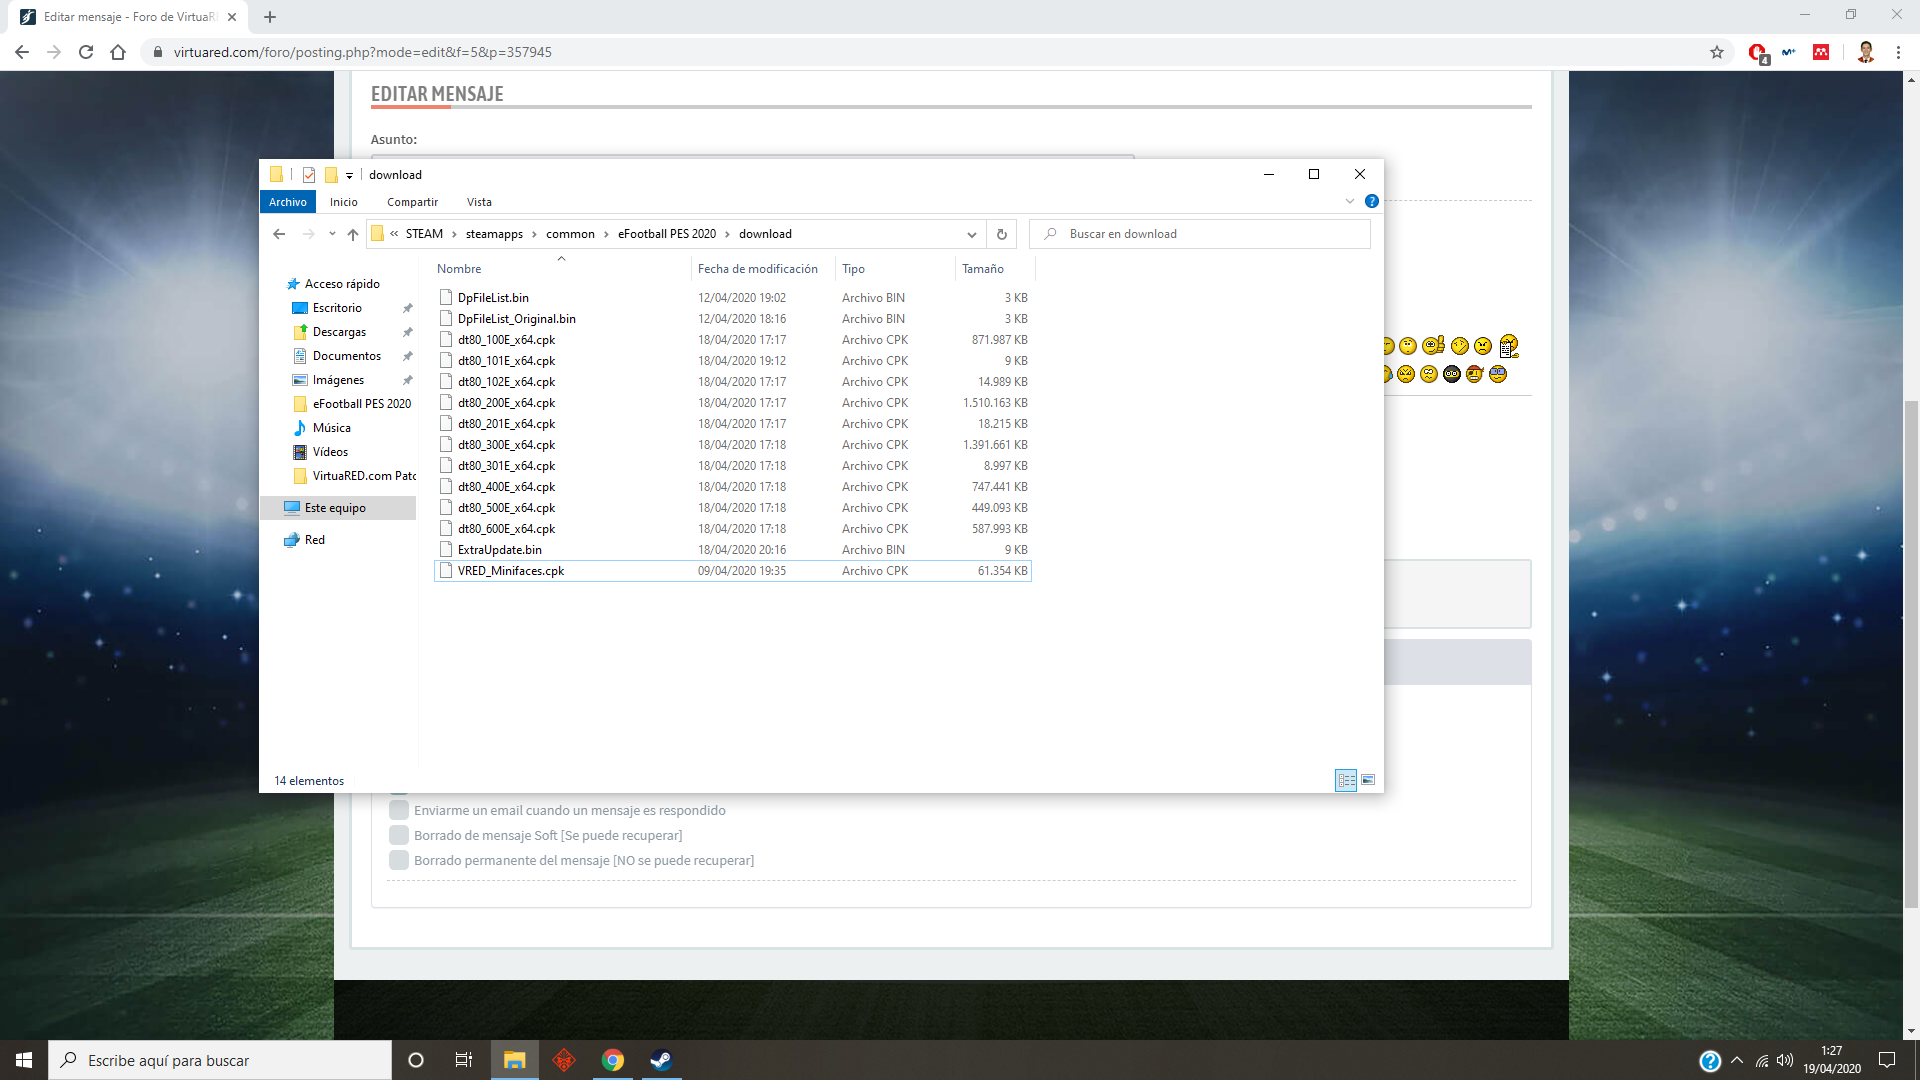
Task: Navigate to eFootball PES 2020 breadcrumb
Action: click(666, 234)
